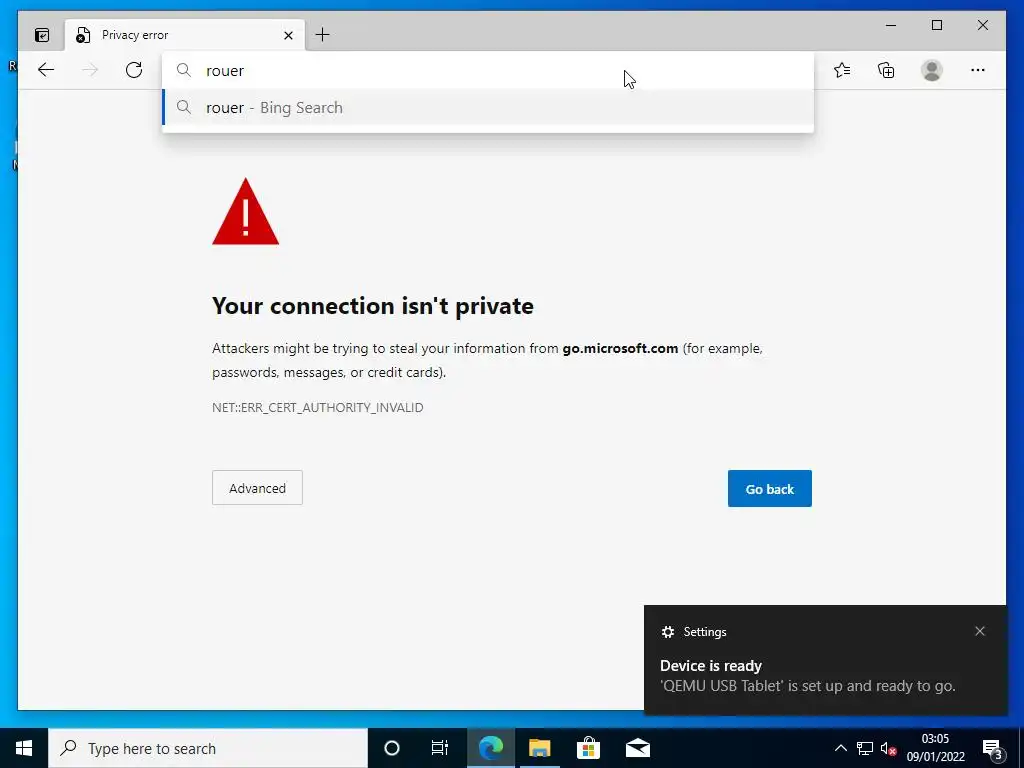Maximize the Edge window
Viewport: 1024px width, 768px height.
936,25
